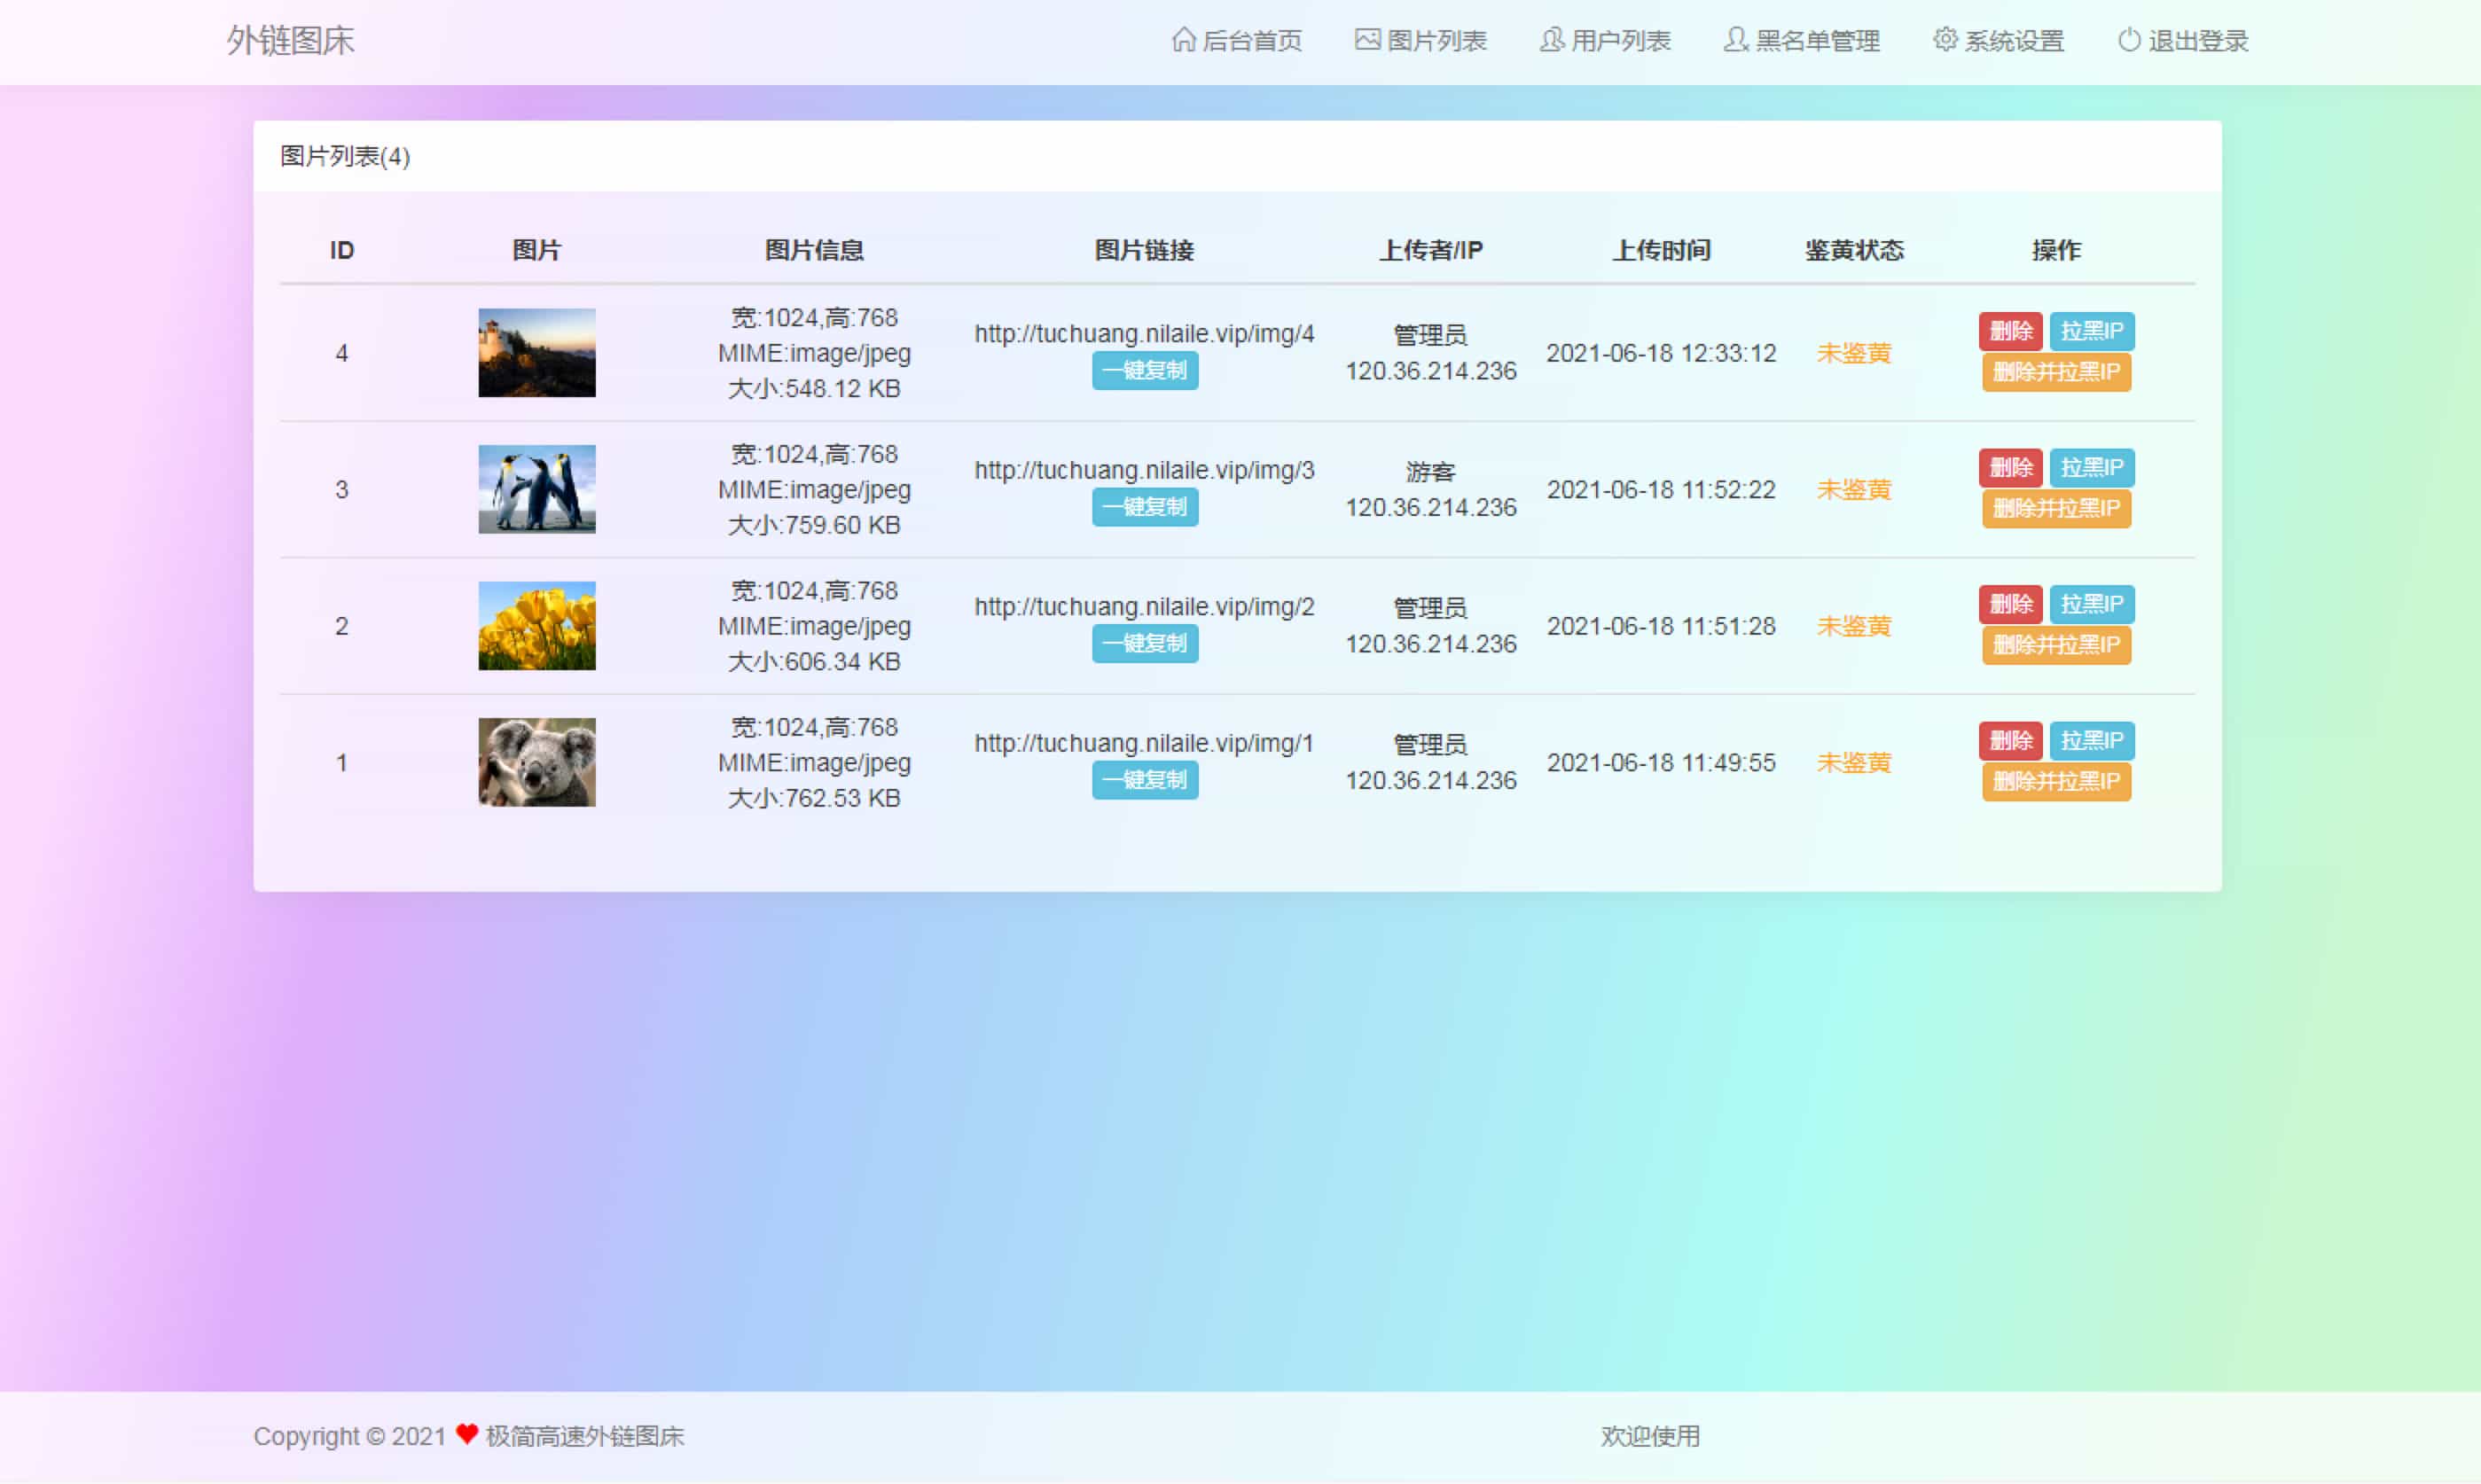The height and width of the screenshot is (1484, 2481).
Task: Click the penguin image thumbnail
Action: pos(536,490)
